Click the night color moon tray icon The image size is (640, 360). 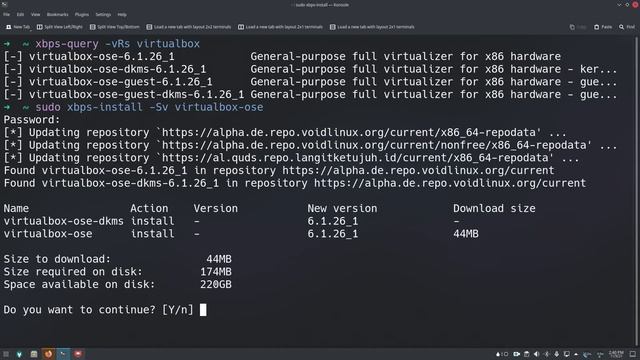[x=587, y=354]
